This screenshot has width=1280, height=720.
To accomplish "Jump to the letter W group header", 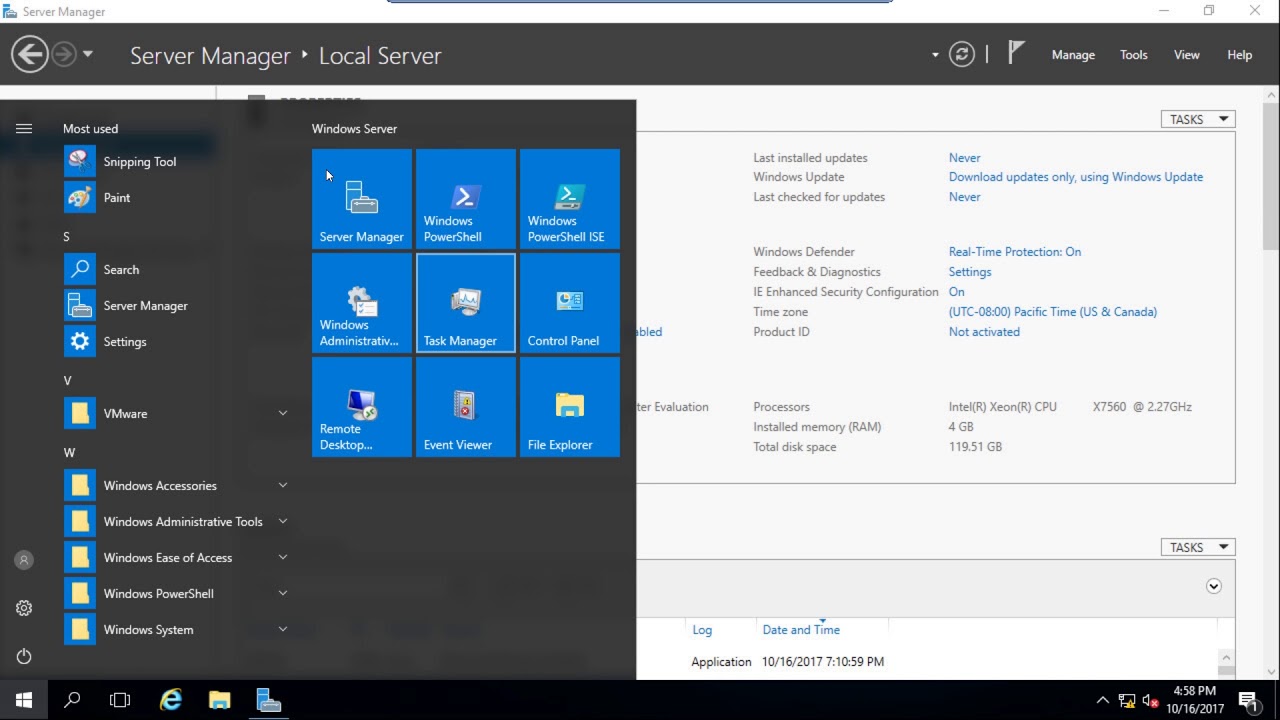I will 69,453.
